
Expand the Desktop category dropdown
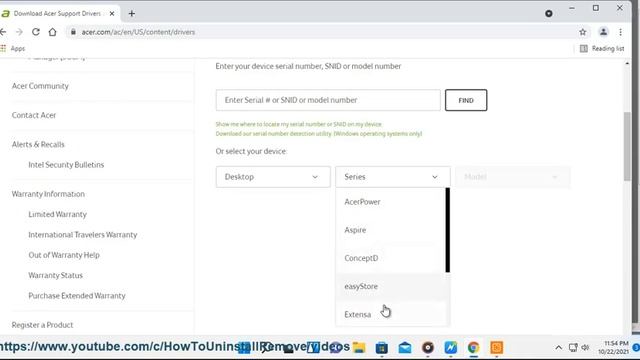[x=273, y=177]
